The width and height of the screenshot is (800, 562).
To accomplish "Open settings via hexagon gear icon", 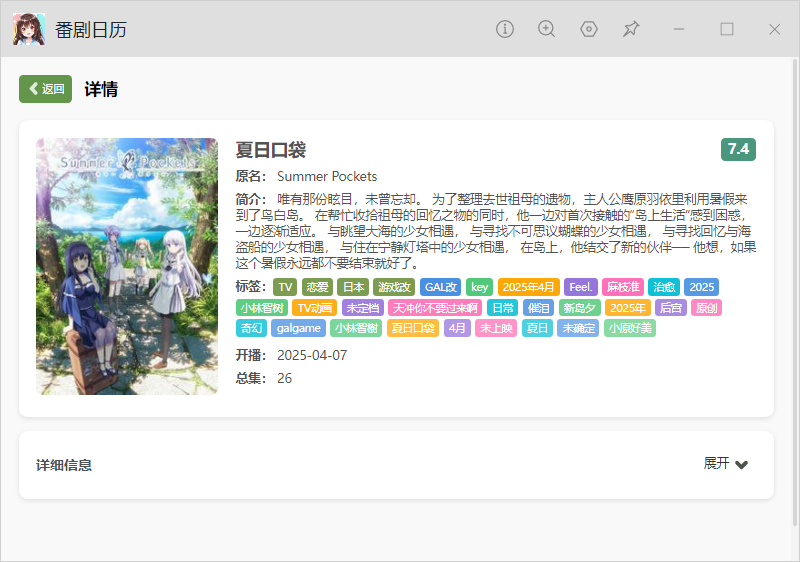I will (589, 29).
